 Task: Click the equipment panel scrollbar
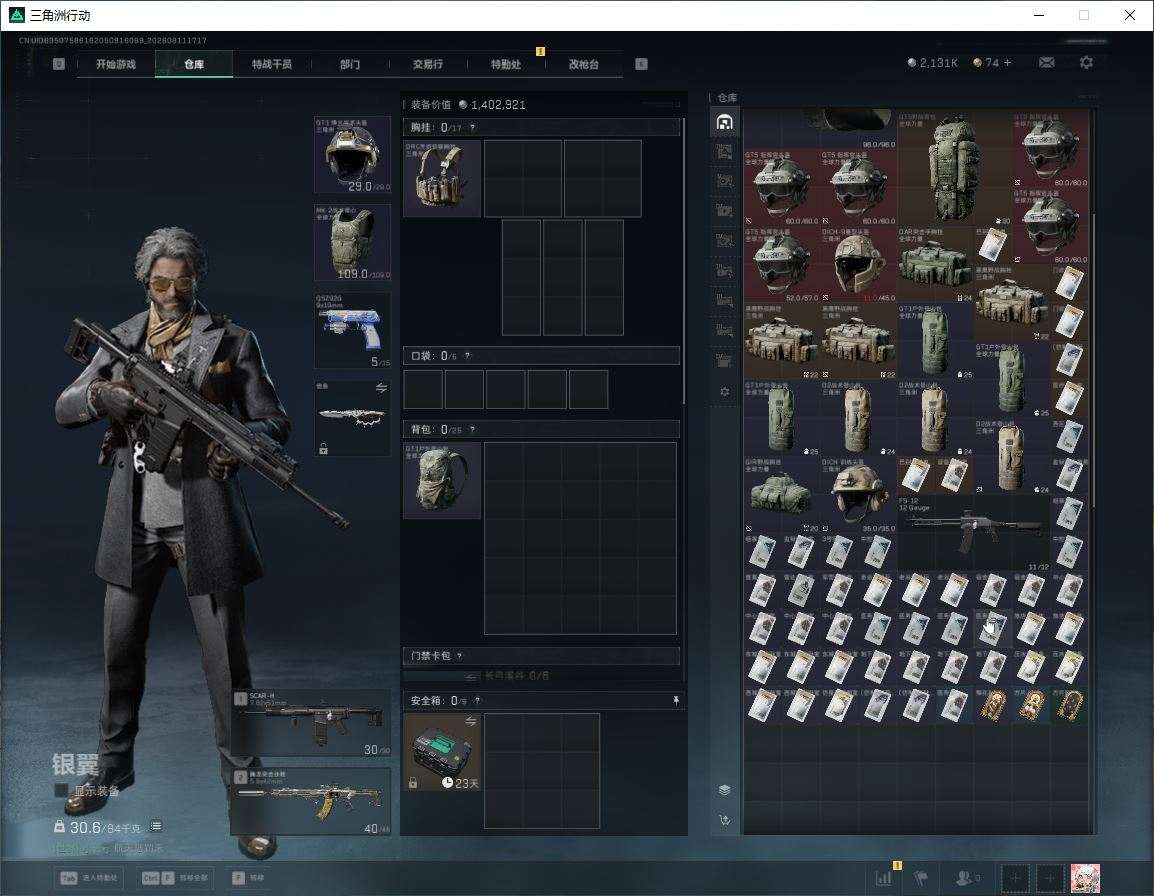click(684, 261)
